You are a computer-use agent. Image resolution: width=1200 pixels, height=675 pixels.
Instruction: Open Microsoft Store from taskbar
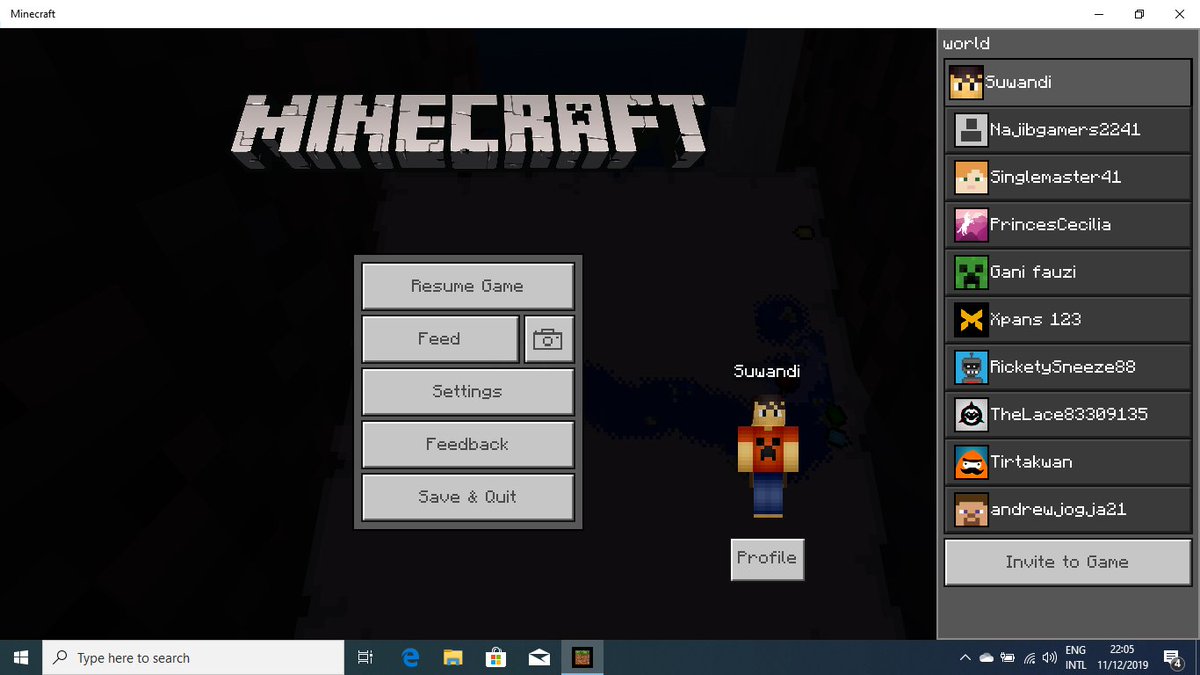tap(496, 658)
